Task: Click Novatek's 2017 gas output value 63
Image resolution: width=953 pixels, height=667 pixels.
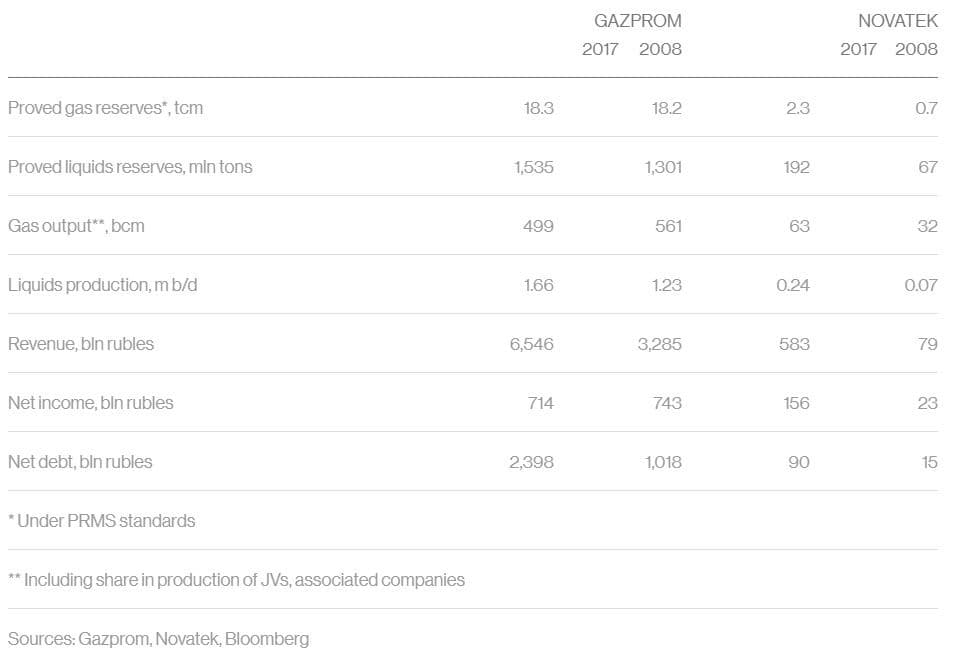Action: (799, 226)
